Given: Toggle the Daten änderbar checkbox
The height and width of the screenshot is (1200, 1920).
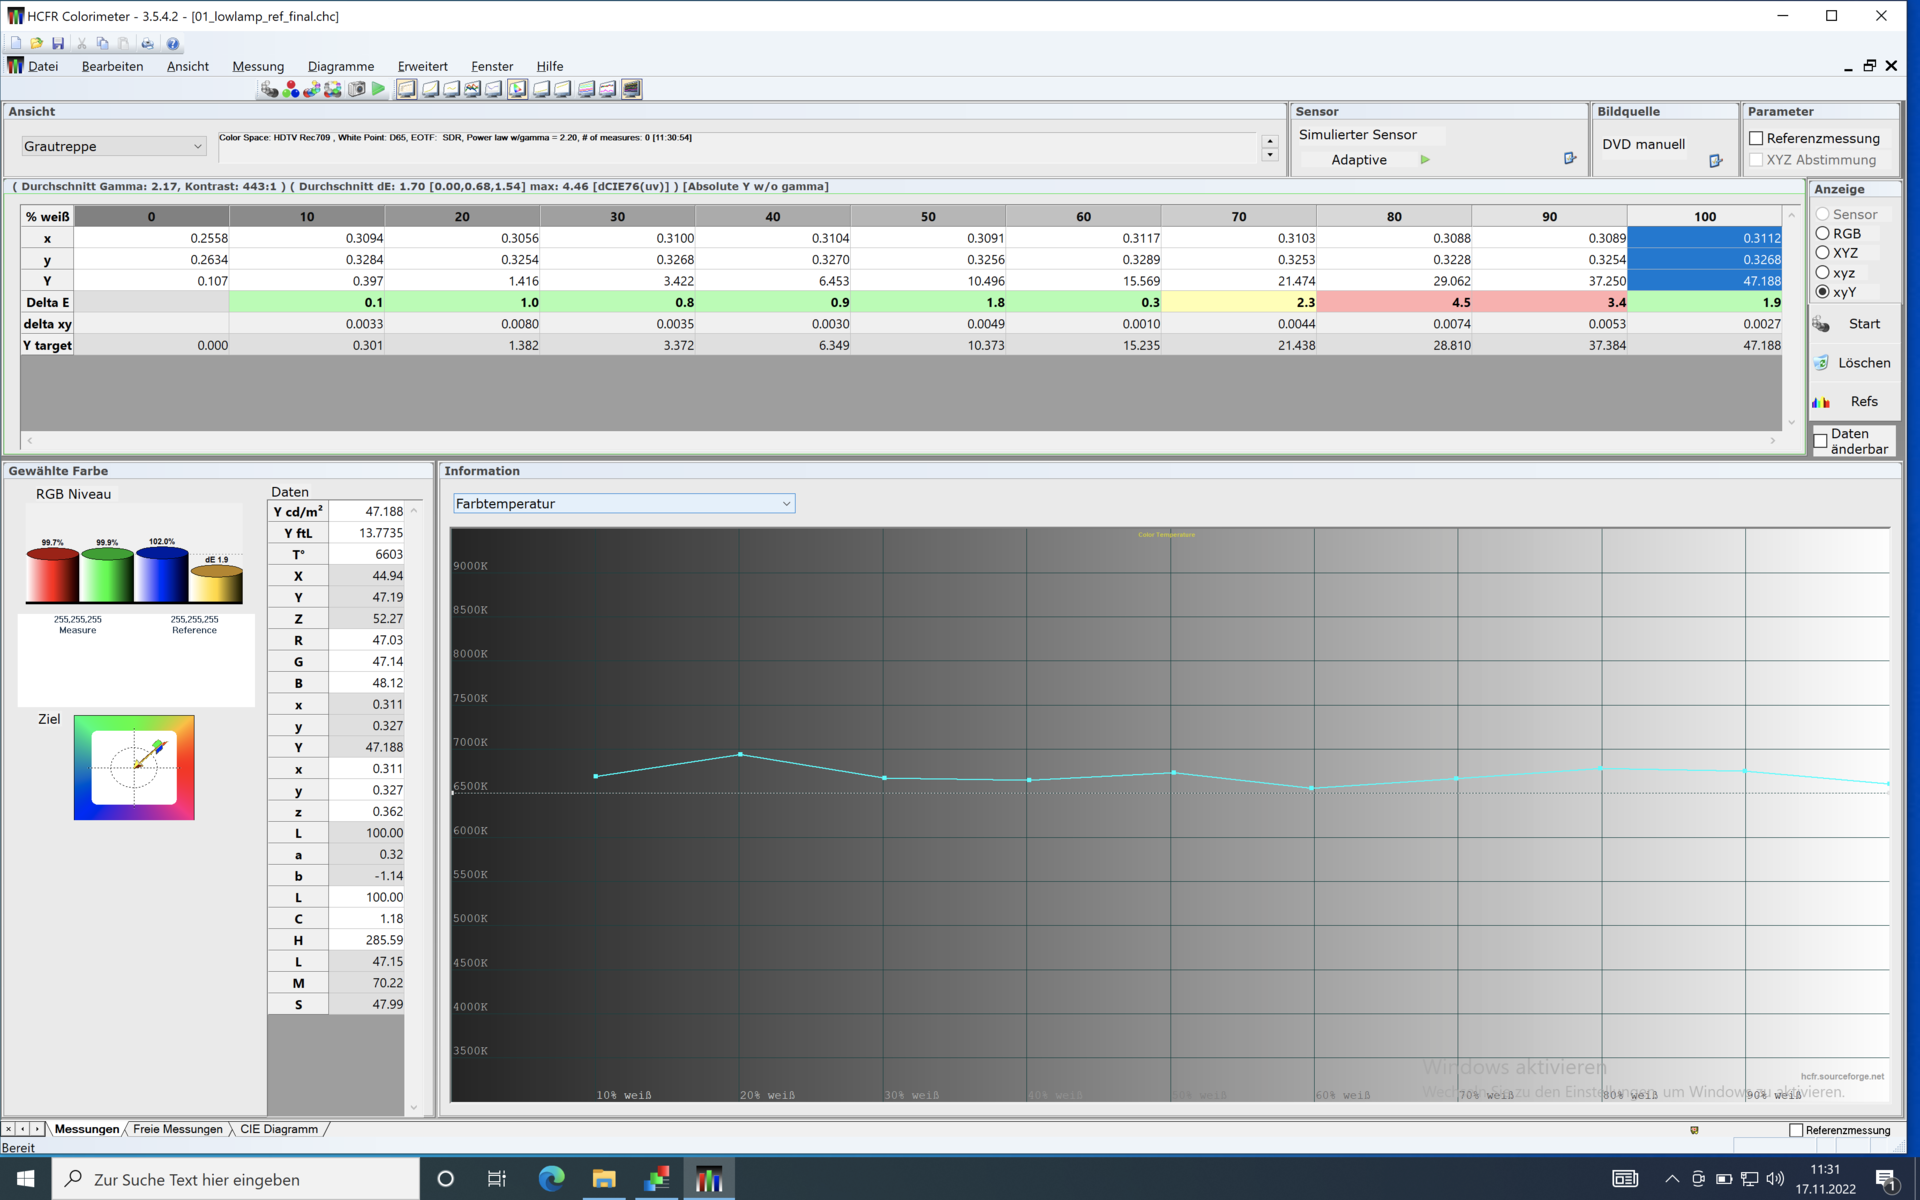Looking at the screenshot, I should pyautogui.click(x=1821, y=440).
